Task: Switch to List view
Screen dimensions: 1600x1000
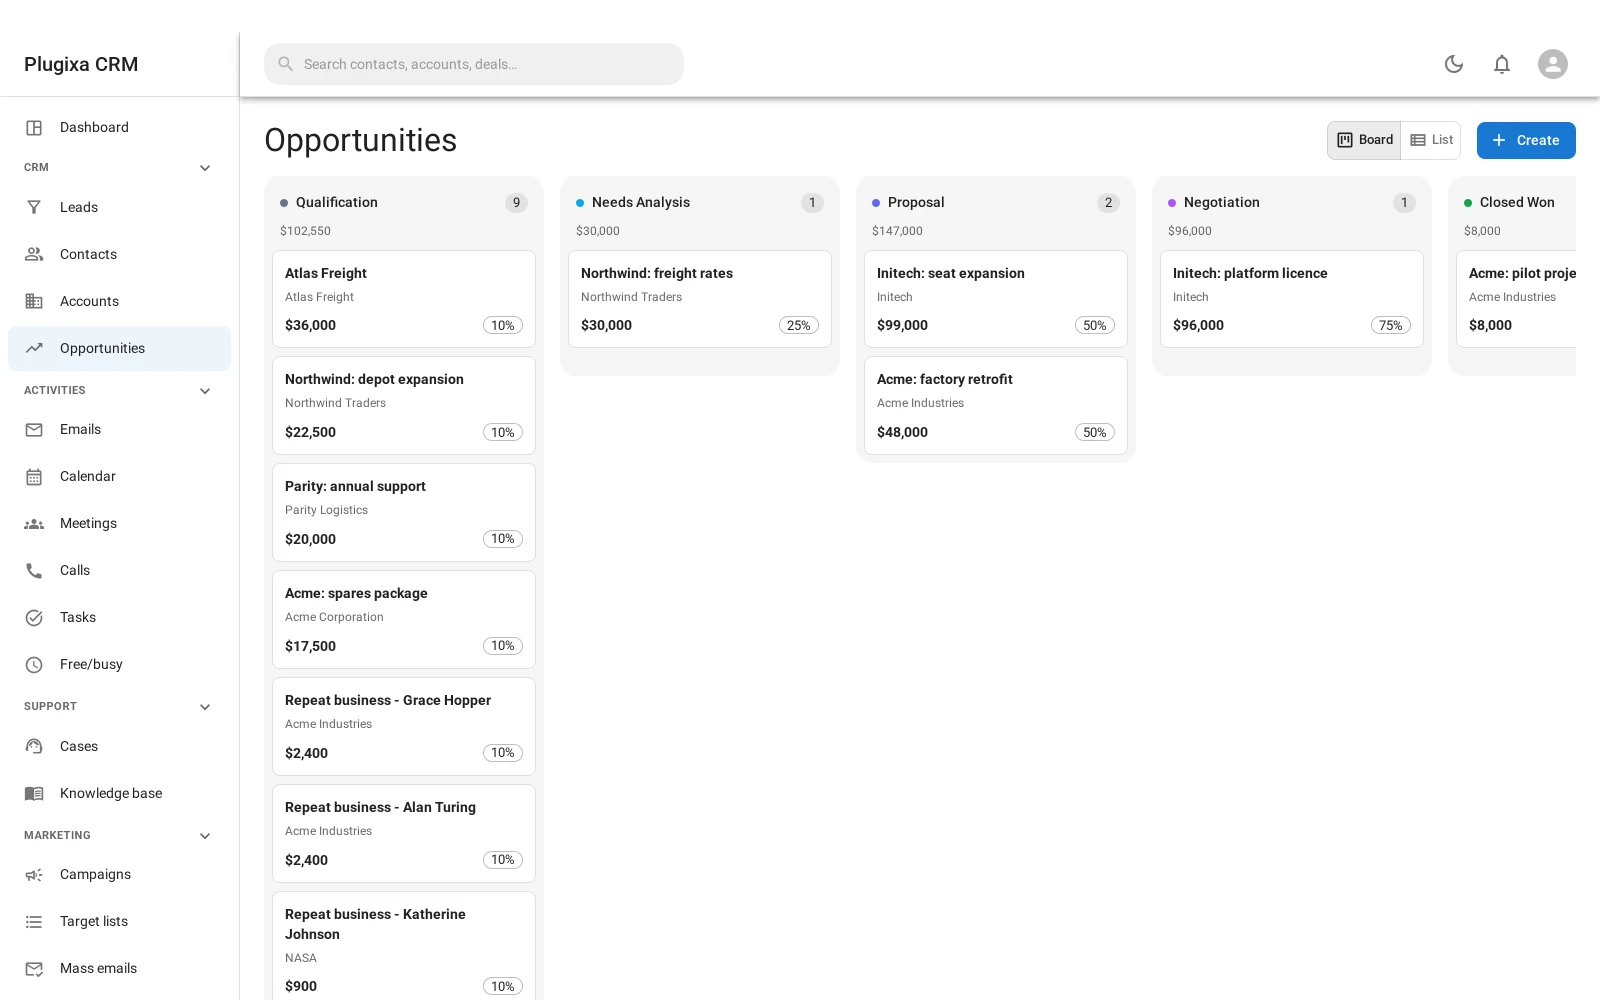Action: pos(1431,140)
